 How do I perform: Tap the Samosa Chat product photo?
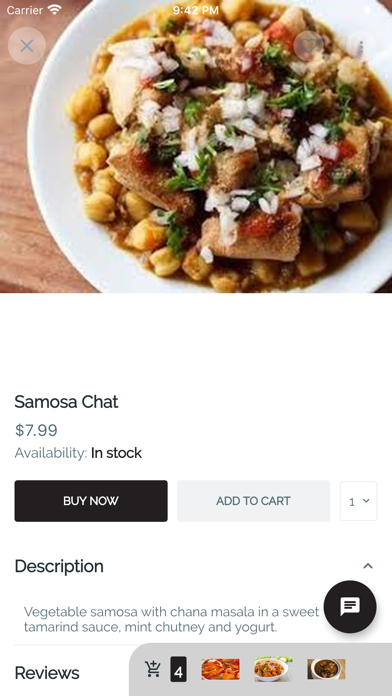pyautogui.click(x=196, y=146)
